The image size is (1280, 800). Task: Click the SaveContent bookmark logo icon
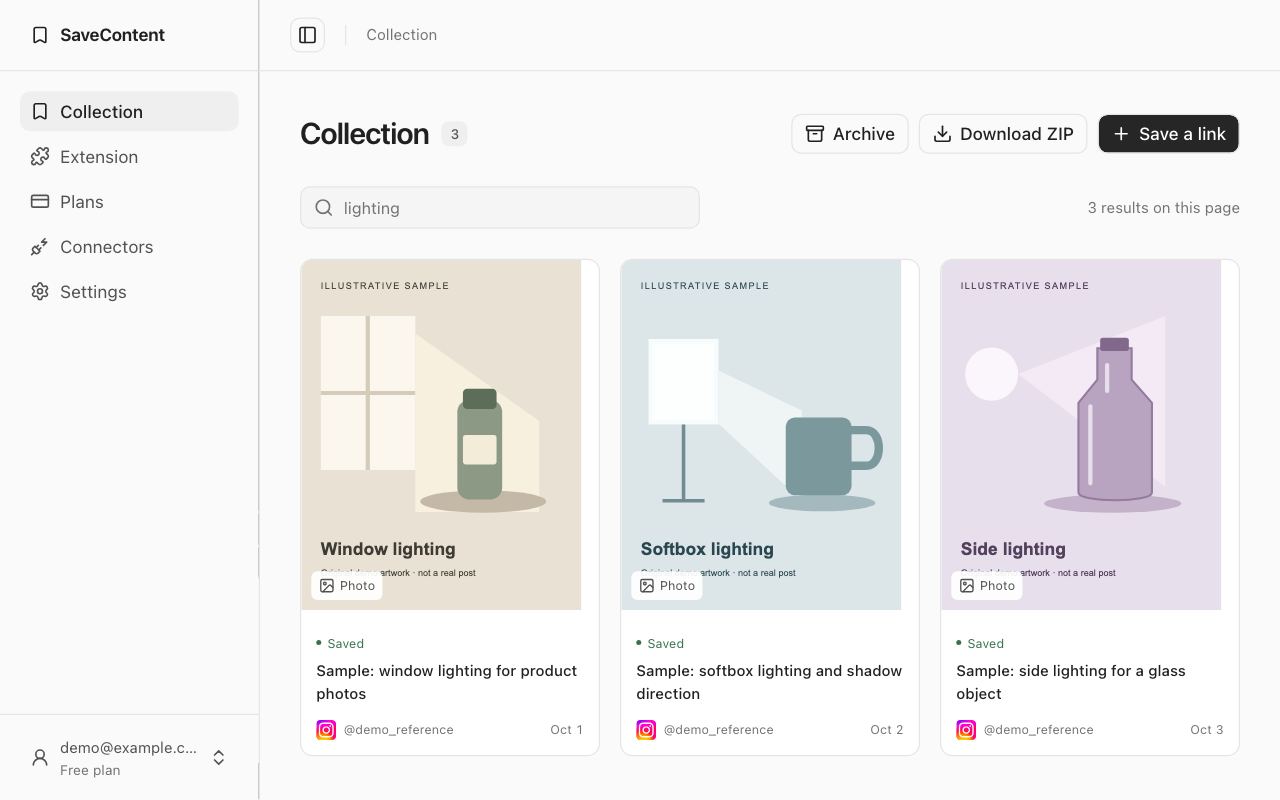(40, 35)
